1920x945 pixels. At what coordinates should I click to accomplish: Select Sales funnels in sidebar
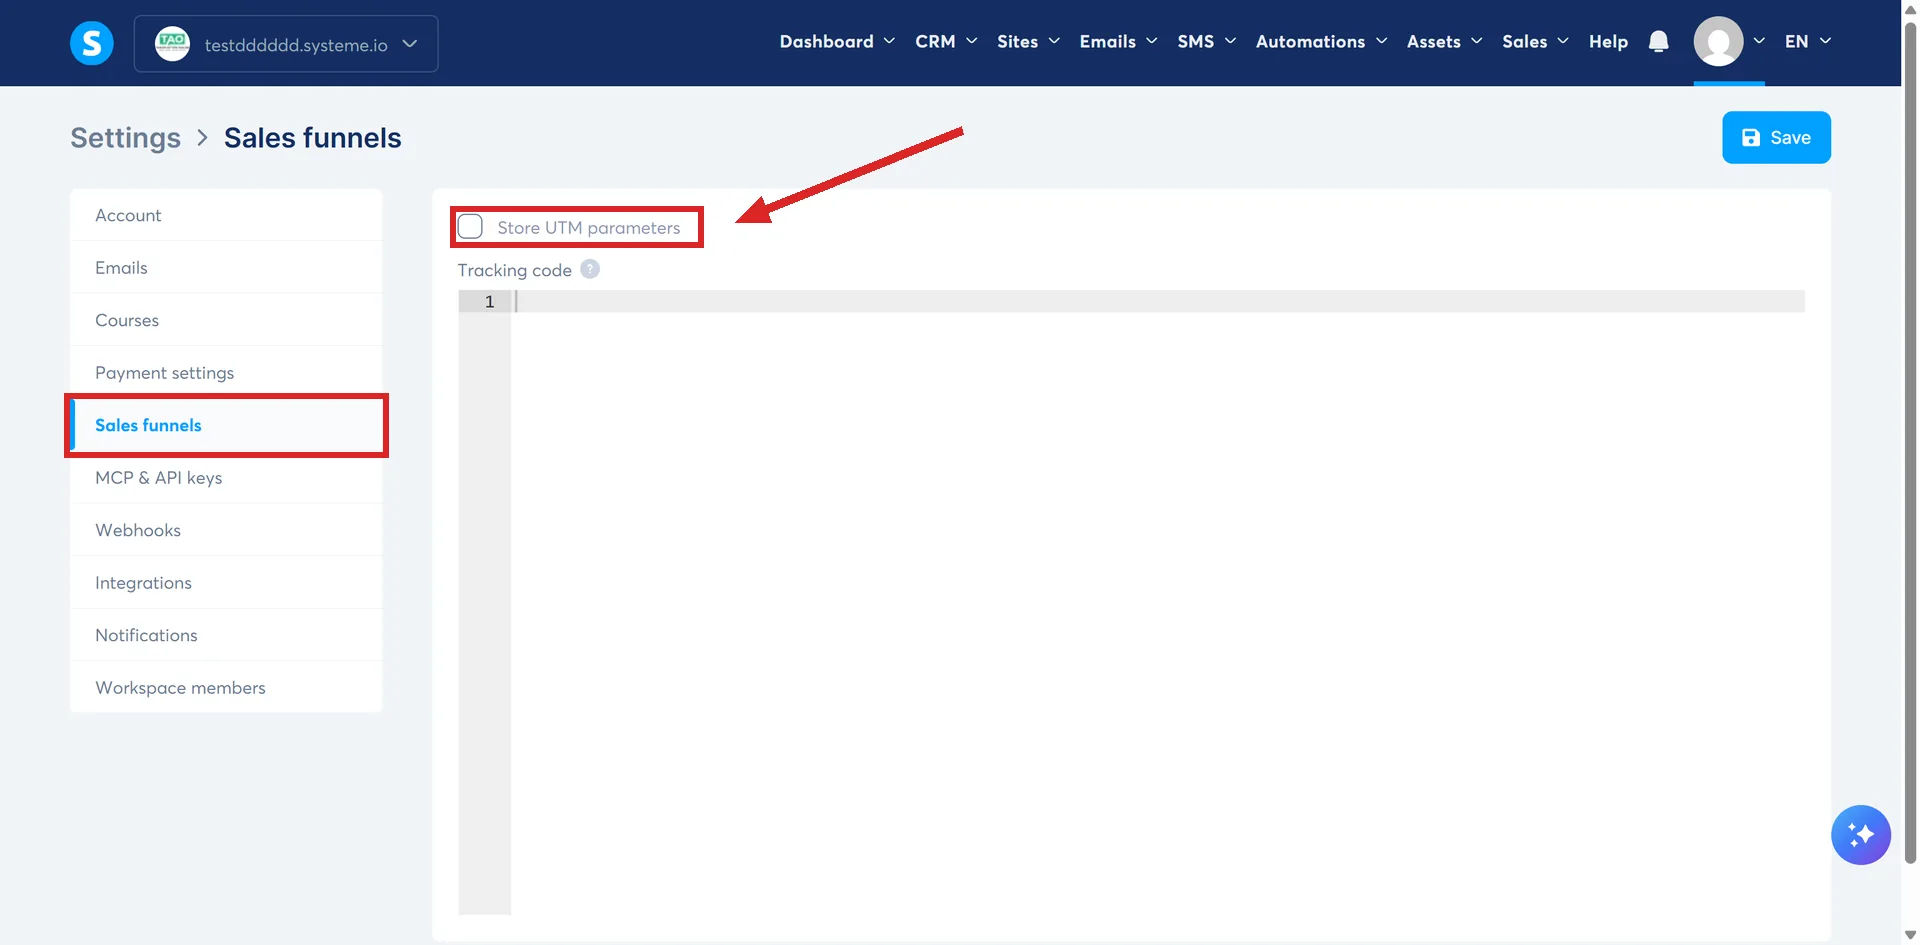point(226,425)
